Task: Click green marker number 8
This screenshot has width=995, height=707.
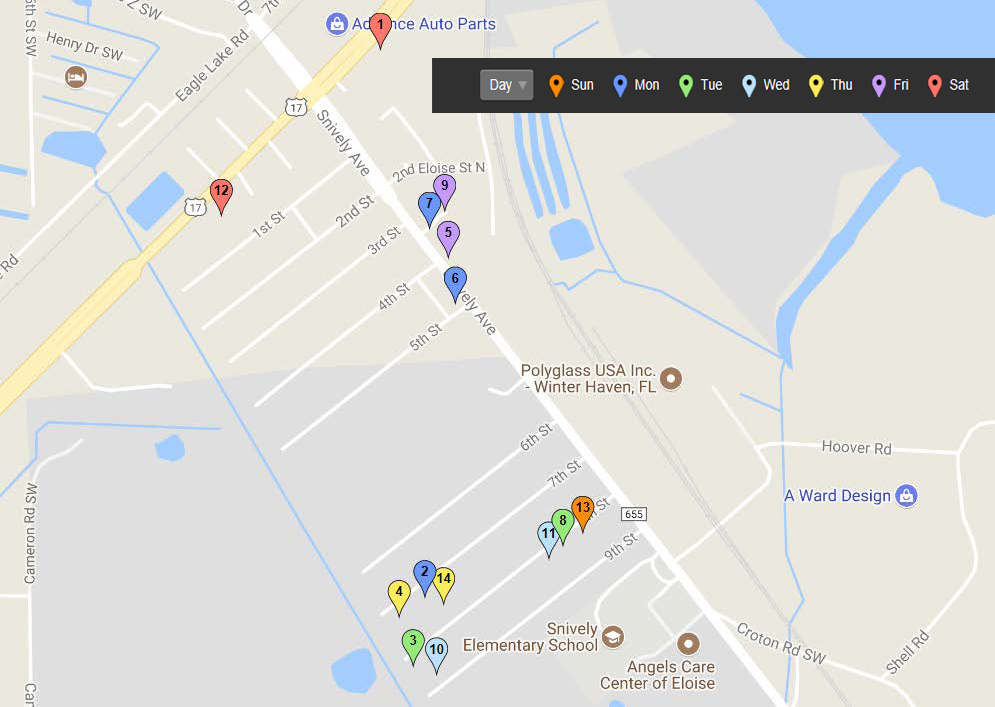Action: tap(562, 524)
